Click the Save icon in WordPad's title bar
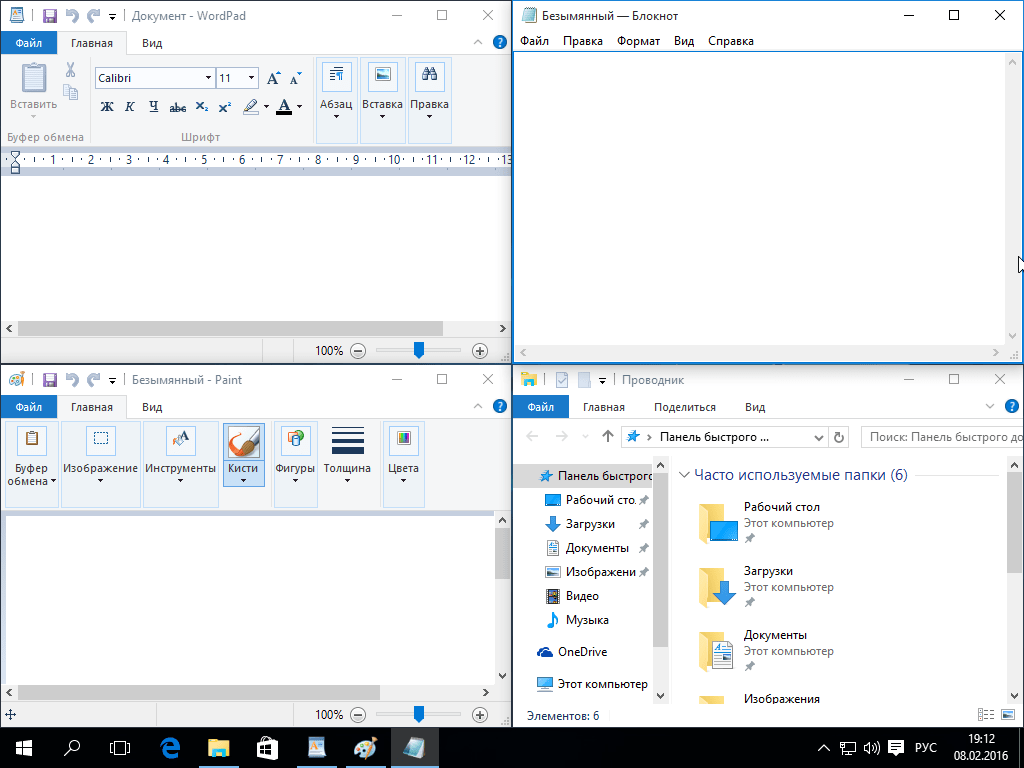The width and height of the screenshot is (1024, 768). click(49, 16)
